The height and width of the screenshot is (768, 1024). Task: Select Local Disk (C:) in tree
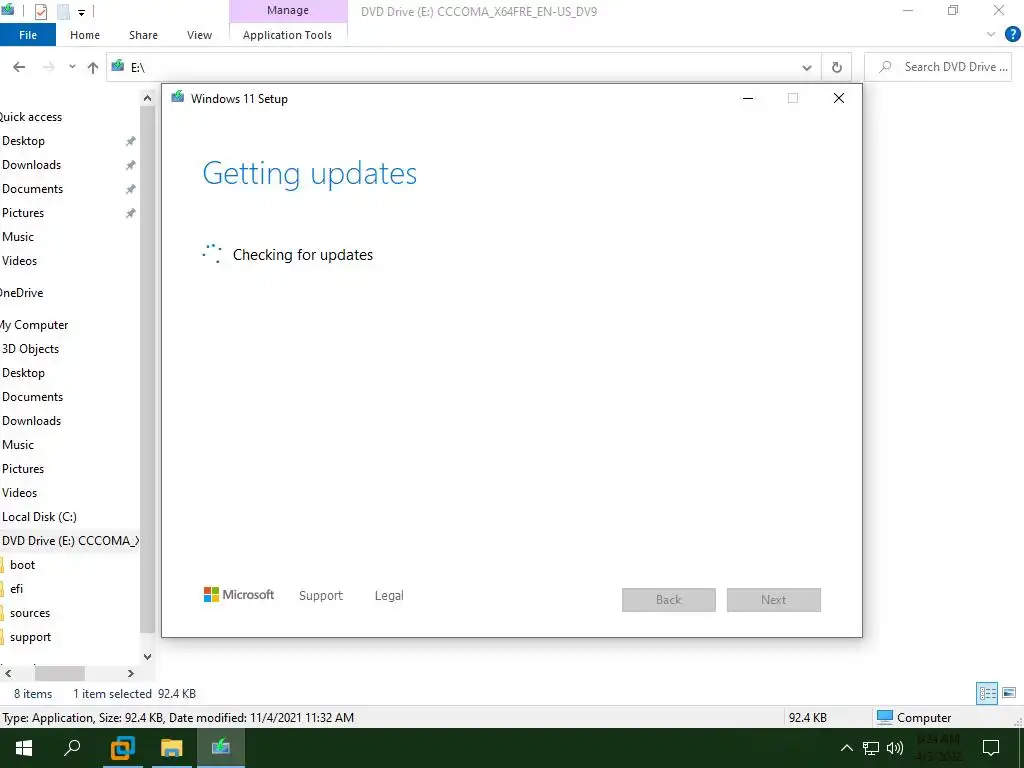tap(39, 517)
